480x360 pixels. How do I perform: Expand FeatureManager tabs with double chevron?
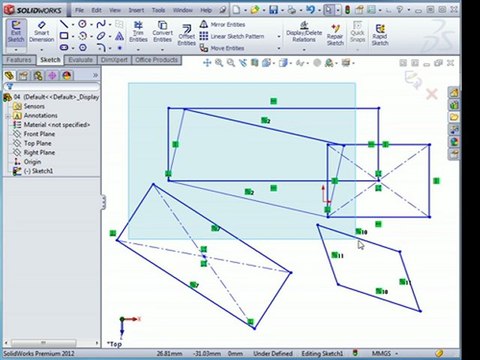point(95,75)
